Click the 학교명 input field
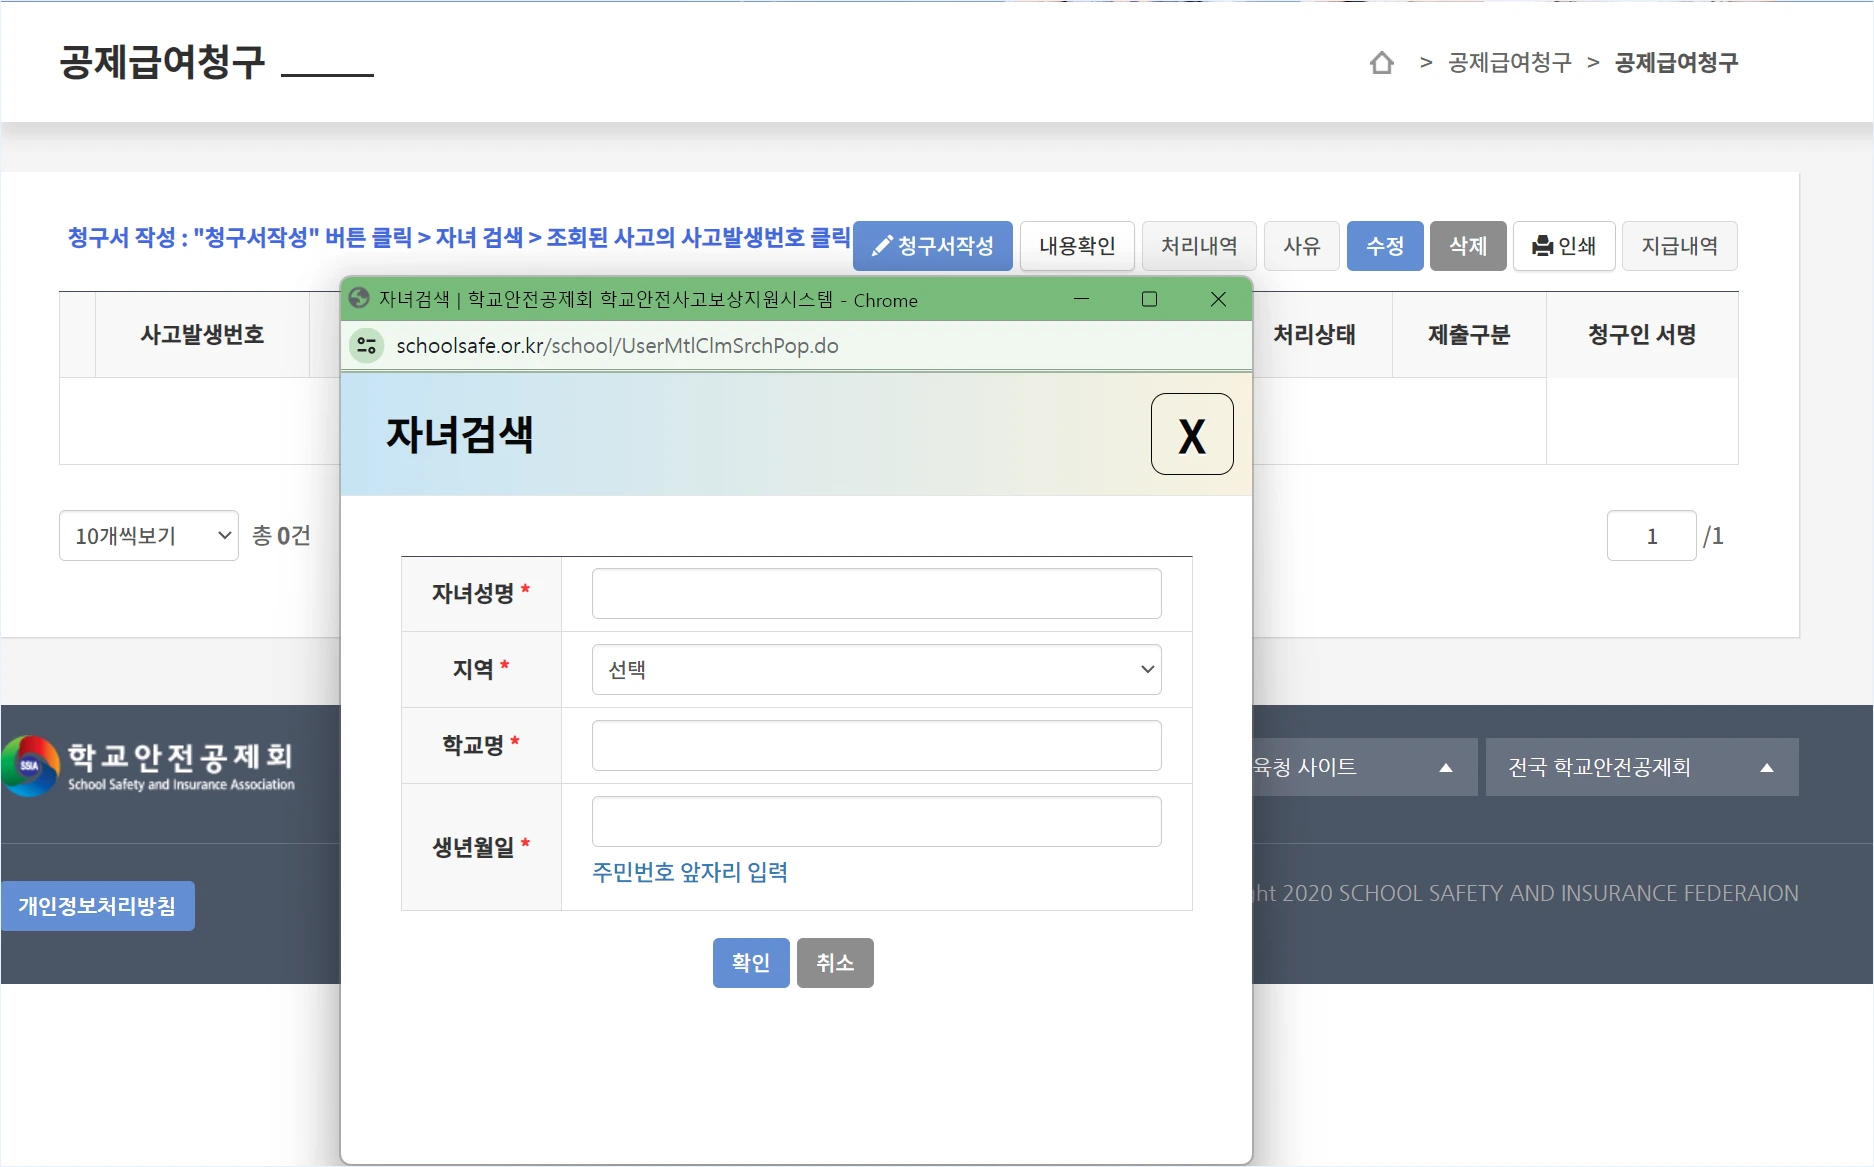Viewport: 1874px width, 1167px height. click(x=877, y=746)
